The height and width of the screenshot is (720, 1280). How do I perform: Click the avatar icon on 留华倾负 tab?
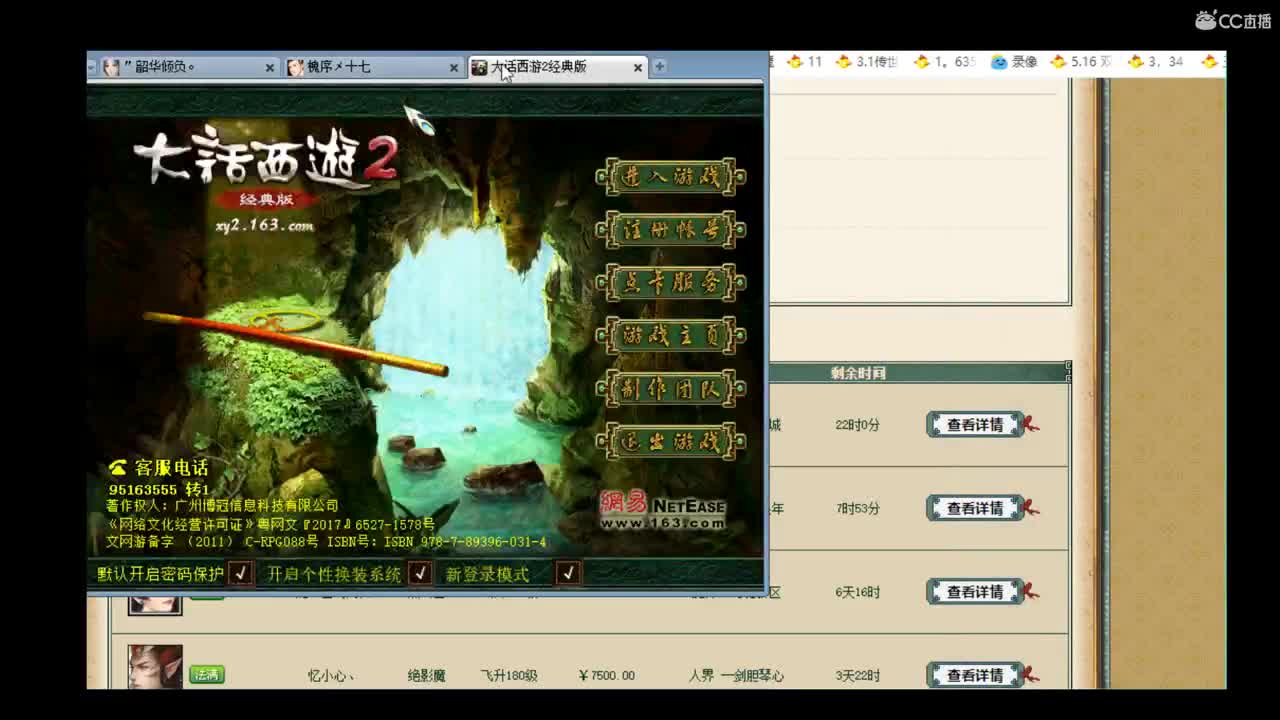coord(111,67)
